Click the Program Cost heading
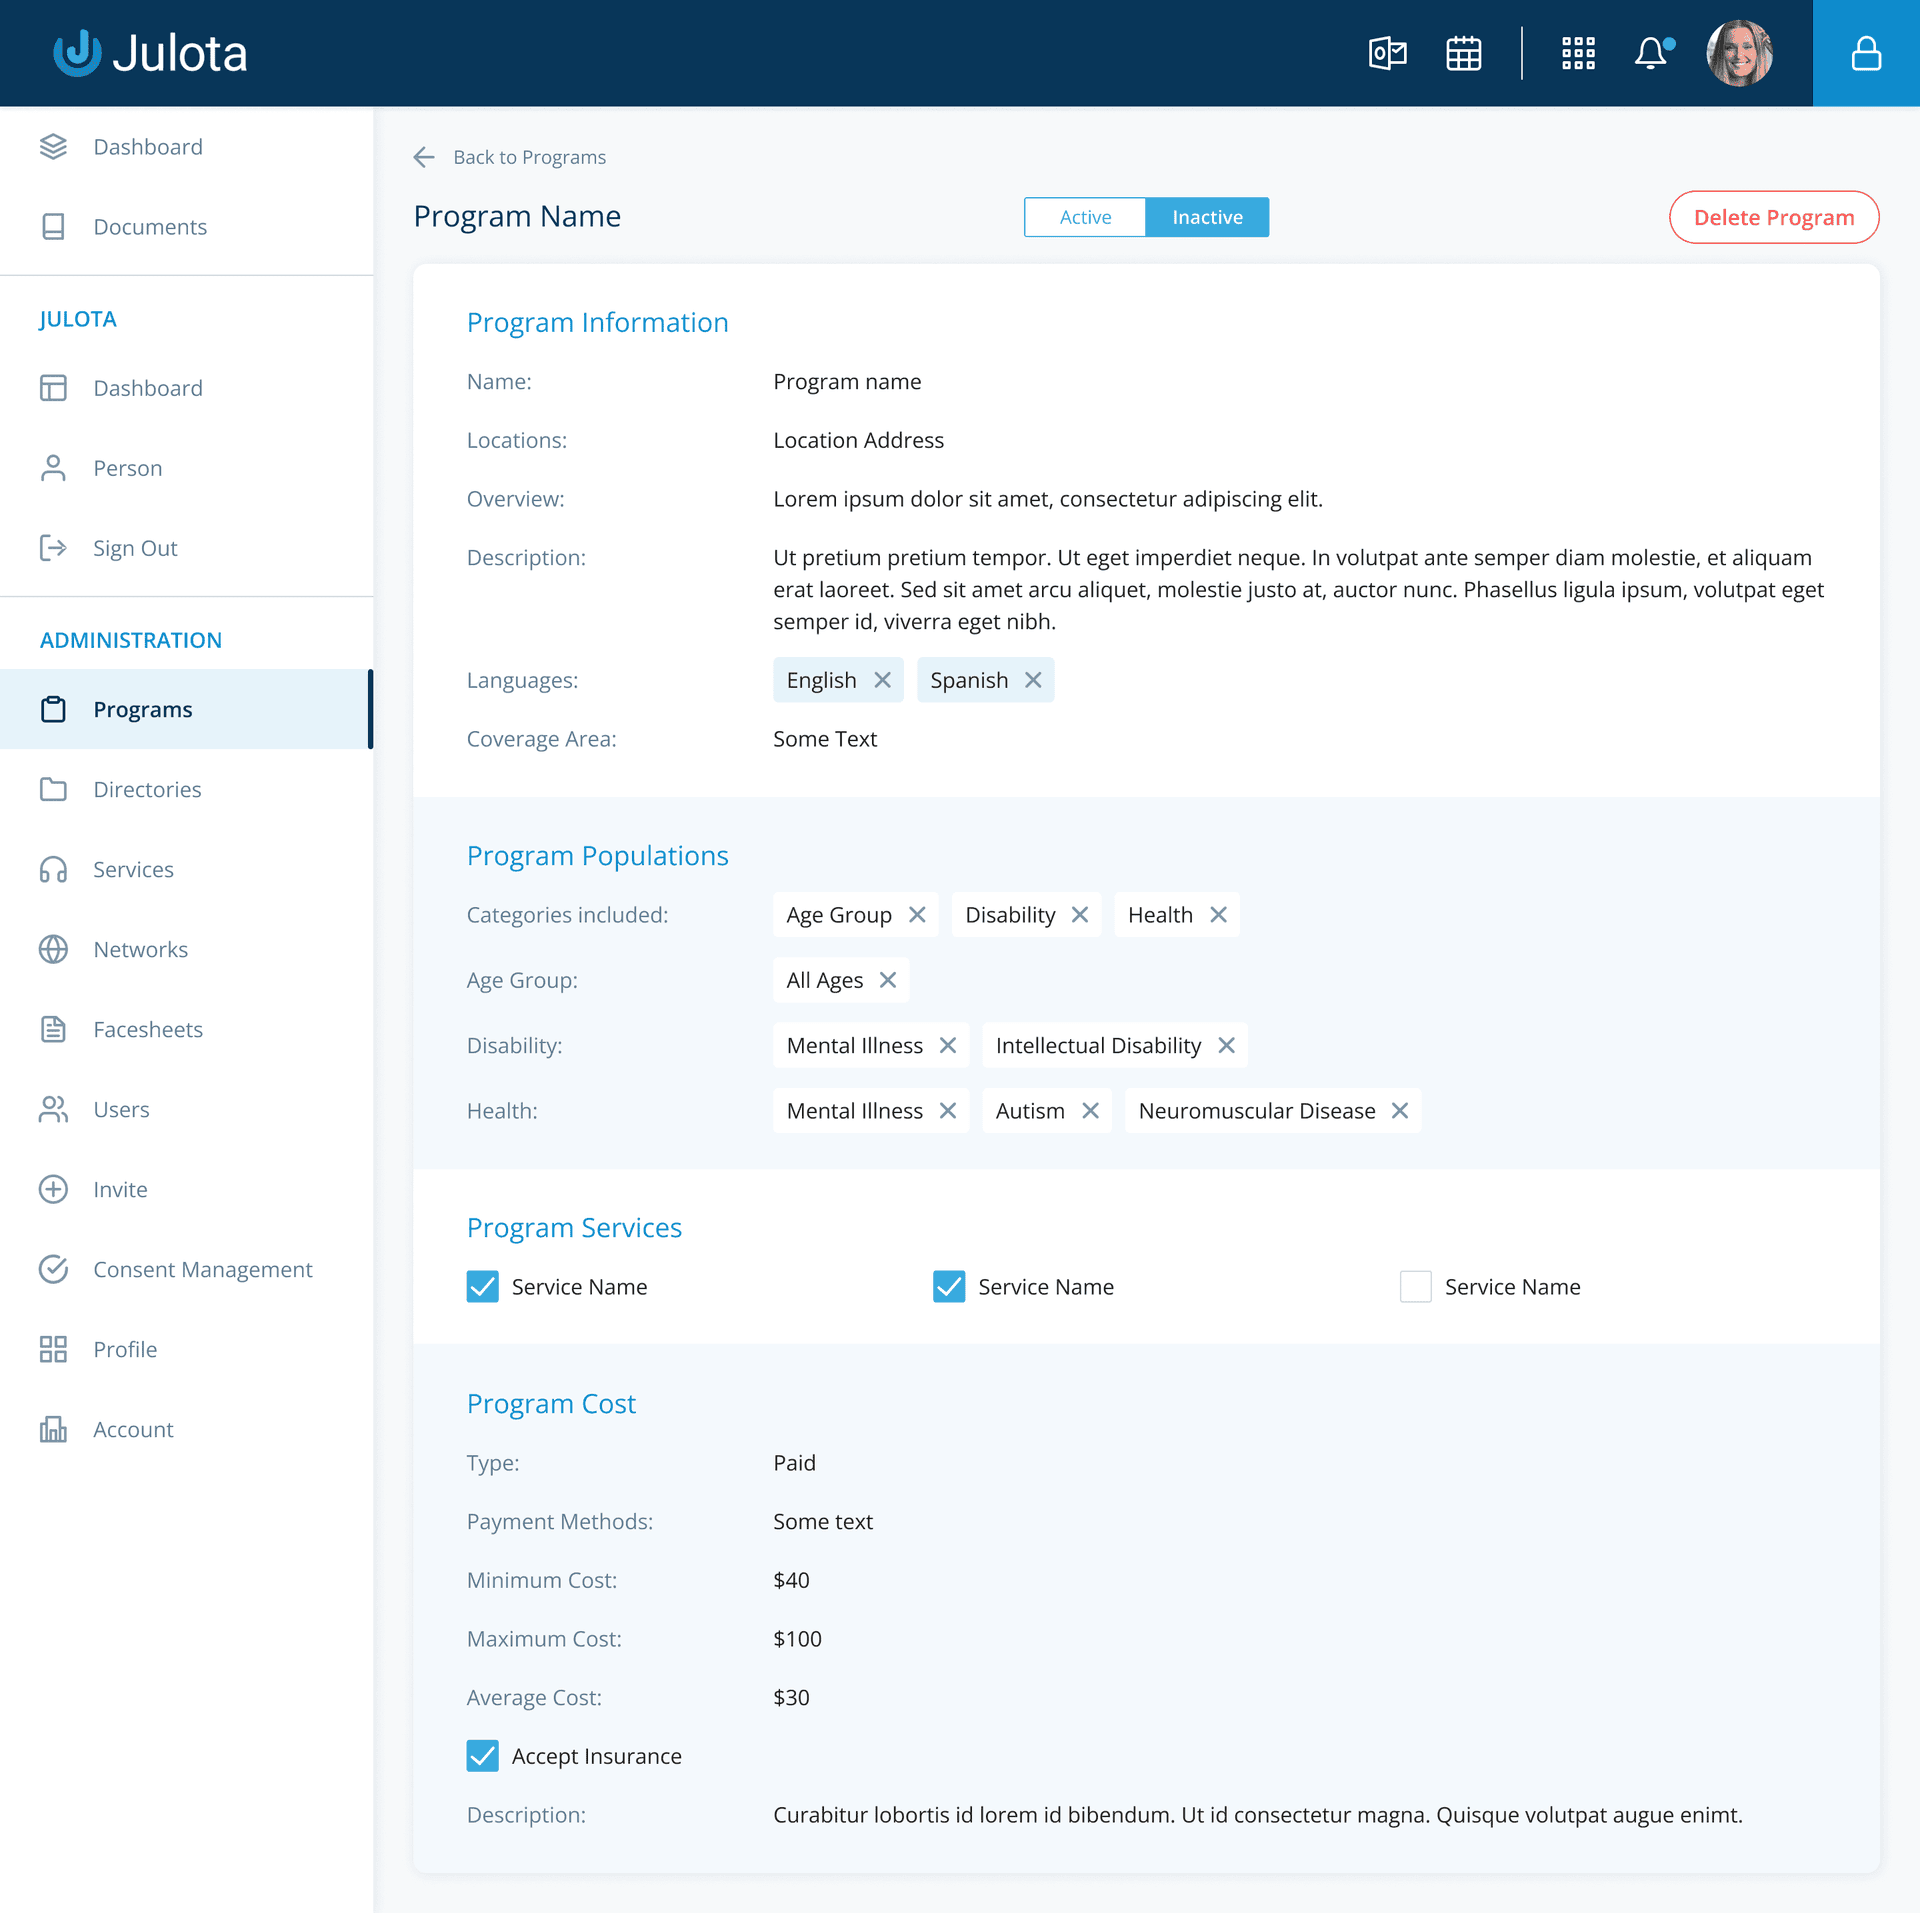The height and width of the screenshot is (1913, 1920). click(x=551, y=1403)
